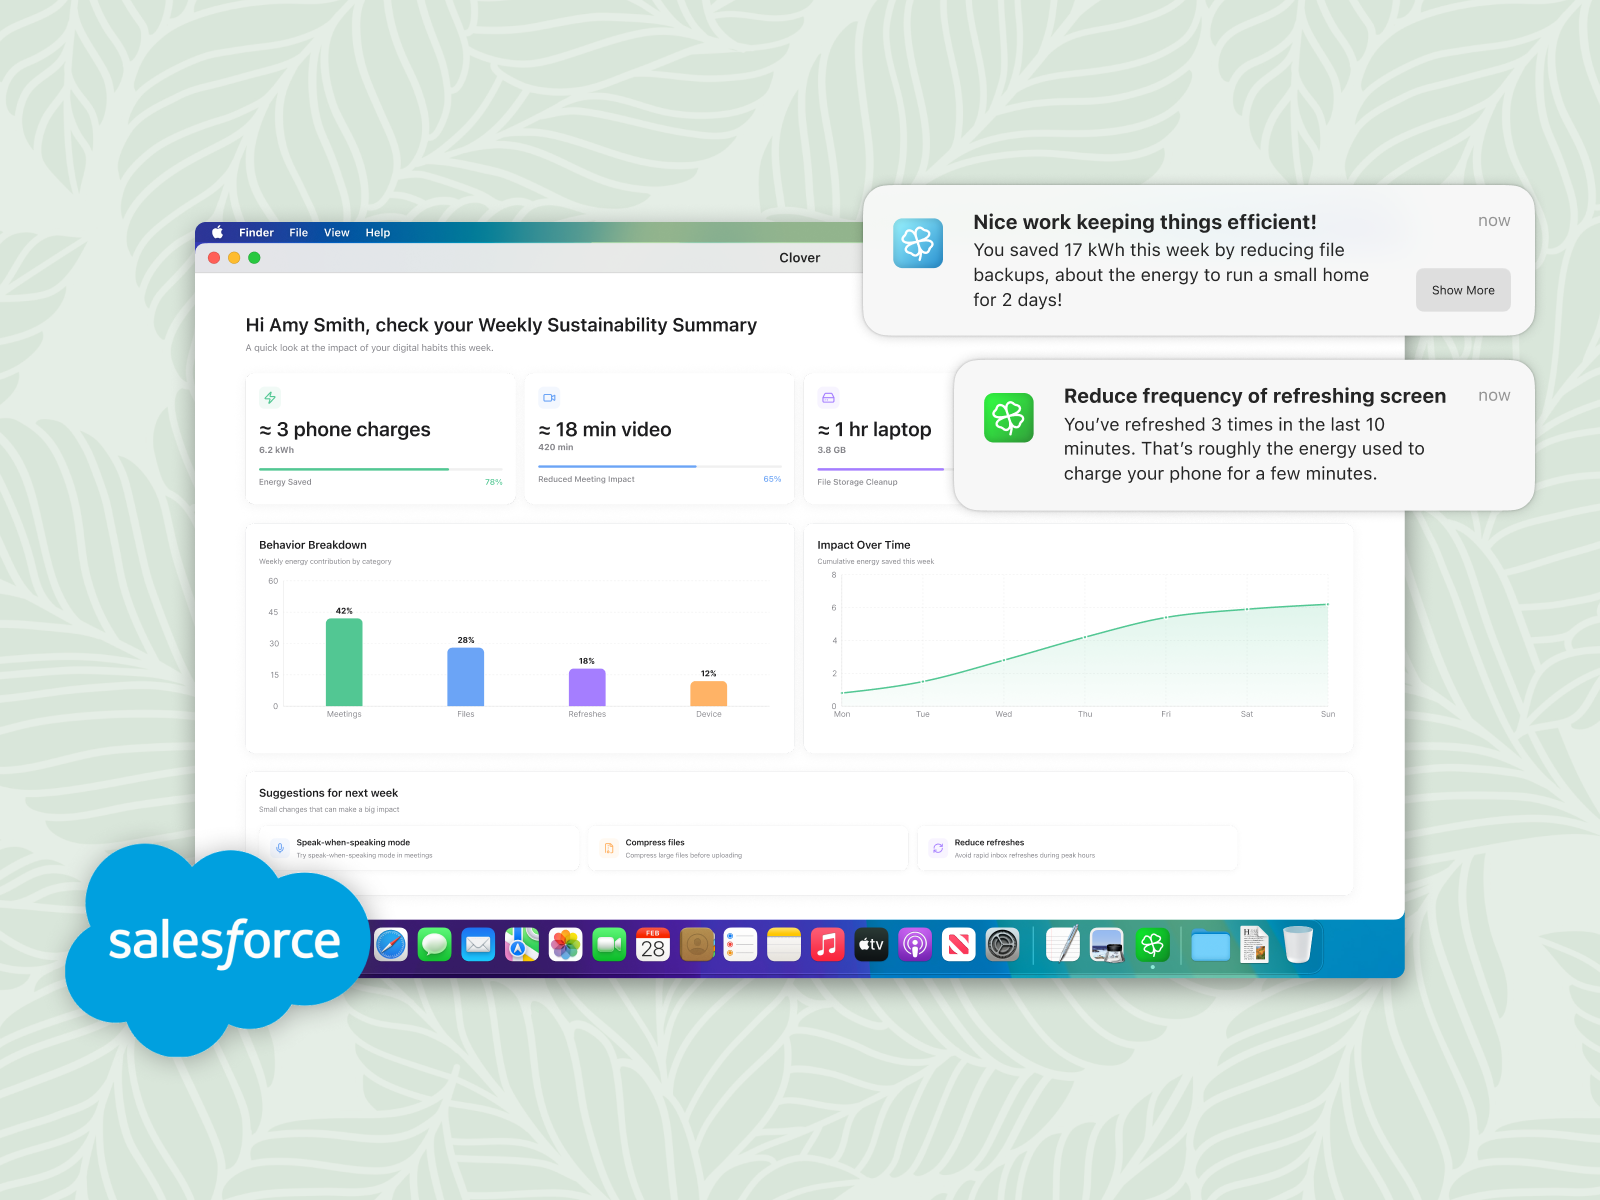Click the '65%' meeting impact percentage
This screenshot has height=1200, width=1600.
[x=772, y=479]
